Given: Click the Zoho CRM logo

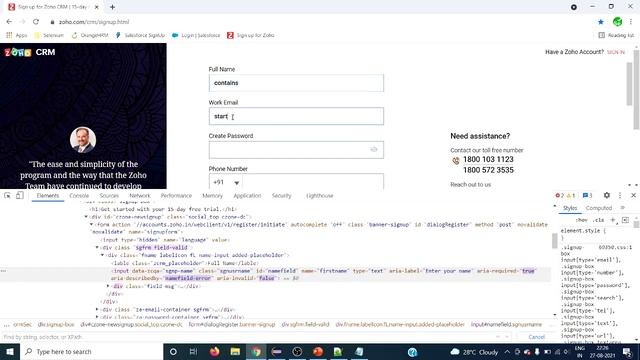Looking at the screenshot, I should pos(30,52).
